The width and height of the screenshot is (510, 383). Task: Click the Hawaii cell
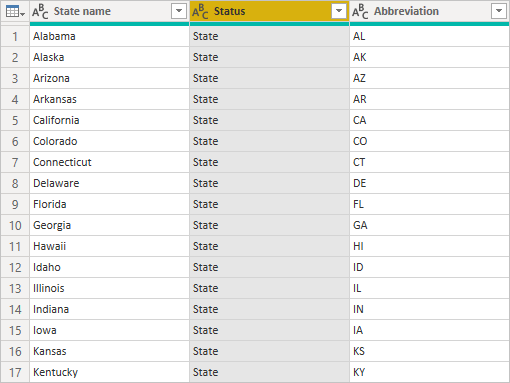[x=109, y=246]
